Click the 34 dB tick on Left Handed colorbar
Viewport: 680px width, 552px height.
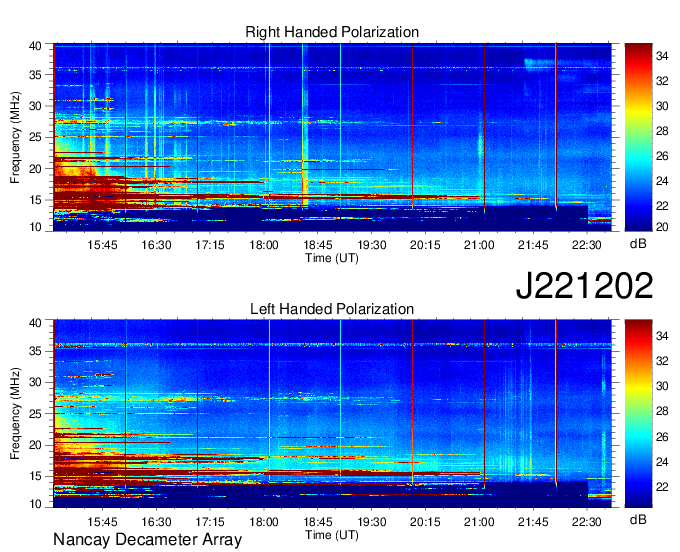[662, 335]
